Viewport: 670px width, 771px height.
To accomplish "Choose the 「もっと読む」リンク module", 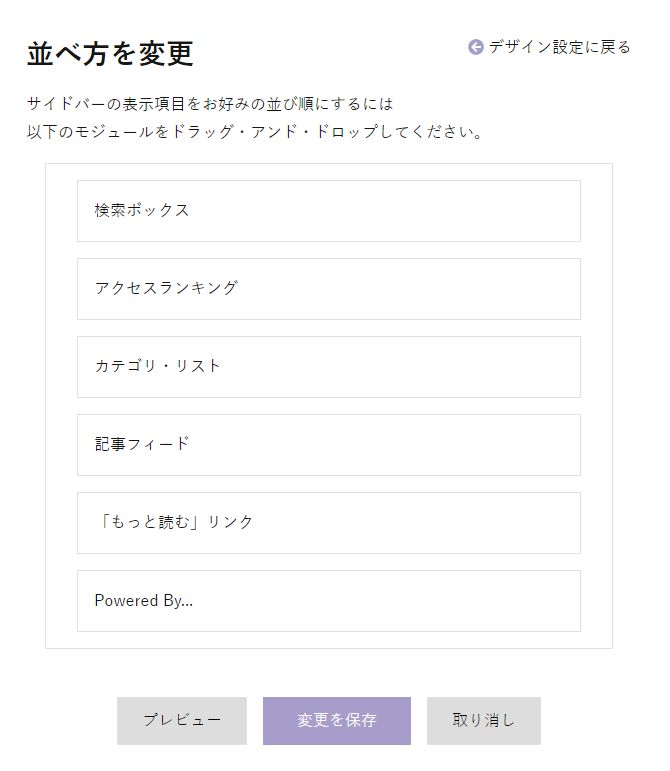I will pyautogui.click(x=328, y=523).
